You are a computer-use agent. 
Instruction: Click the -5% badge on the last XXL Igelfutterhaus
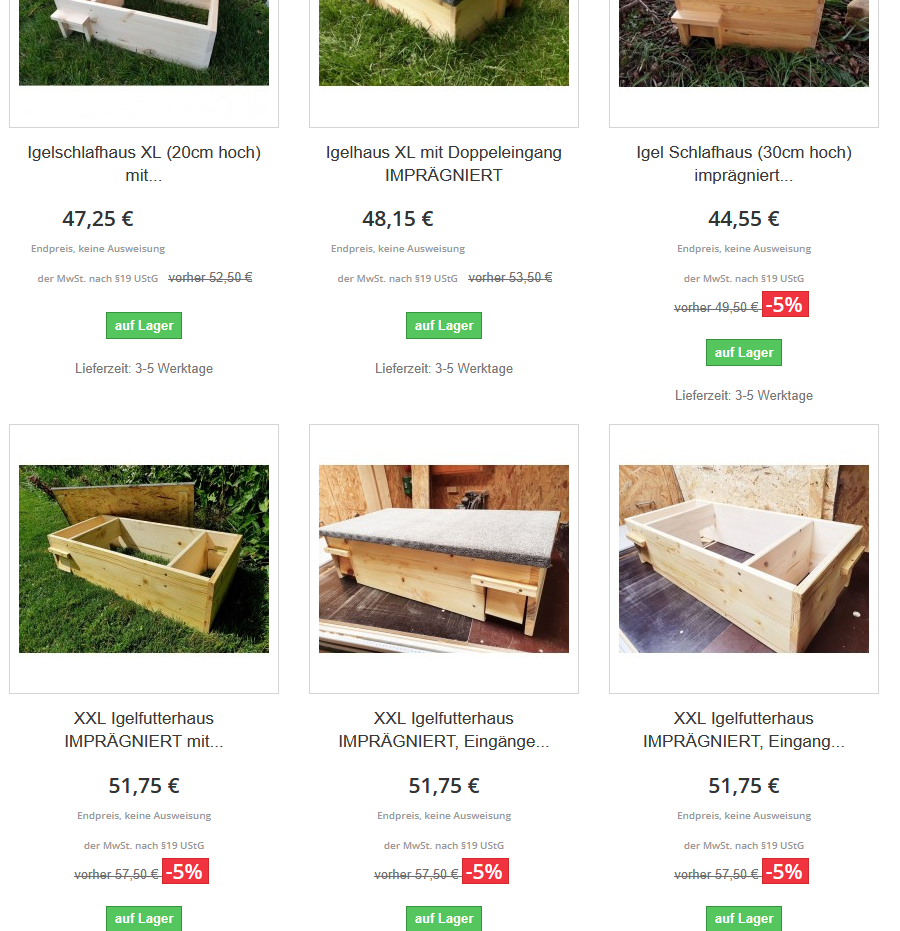click(785, 872)
